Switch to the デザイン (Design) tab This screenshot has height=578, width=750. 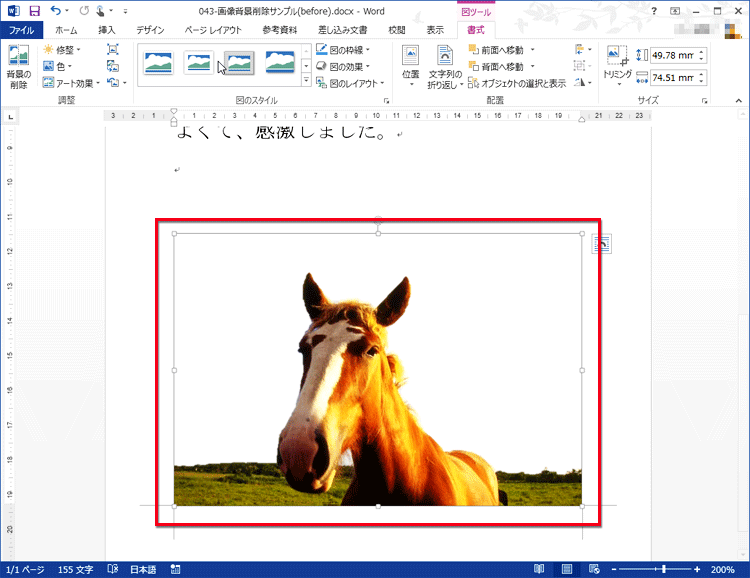point(150,30)
